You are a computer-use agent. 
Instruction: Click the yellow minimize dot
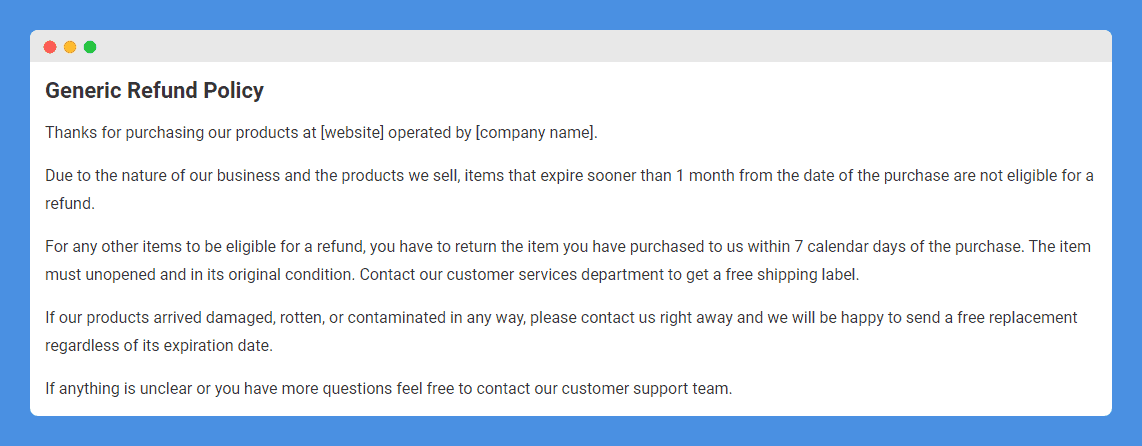[x=70, y=47]
